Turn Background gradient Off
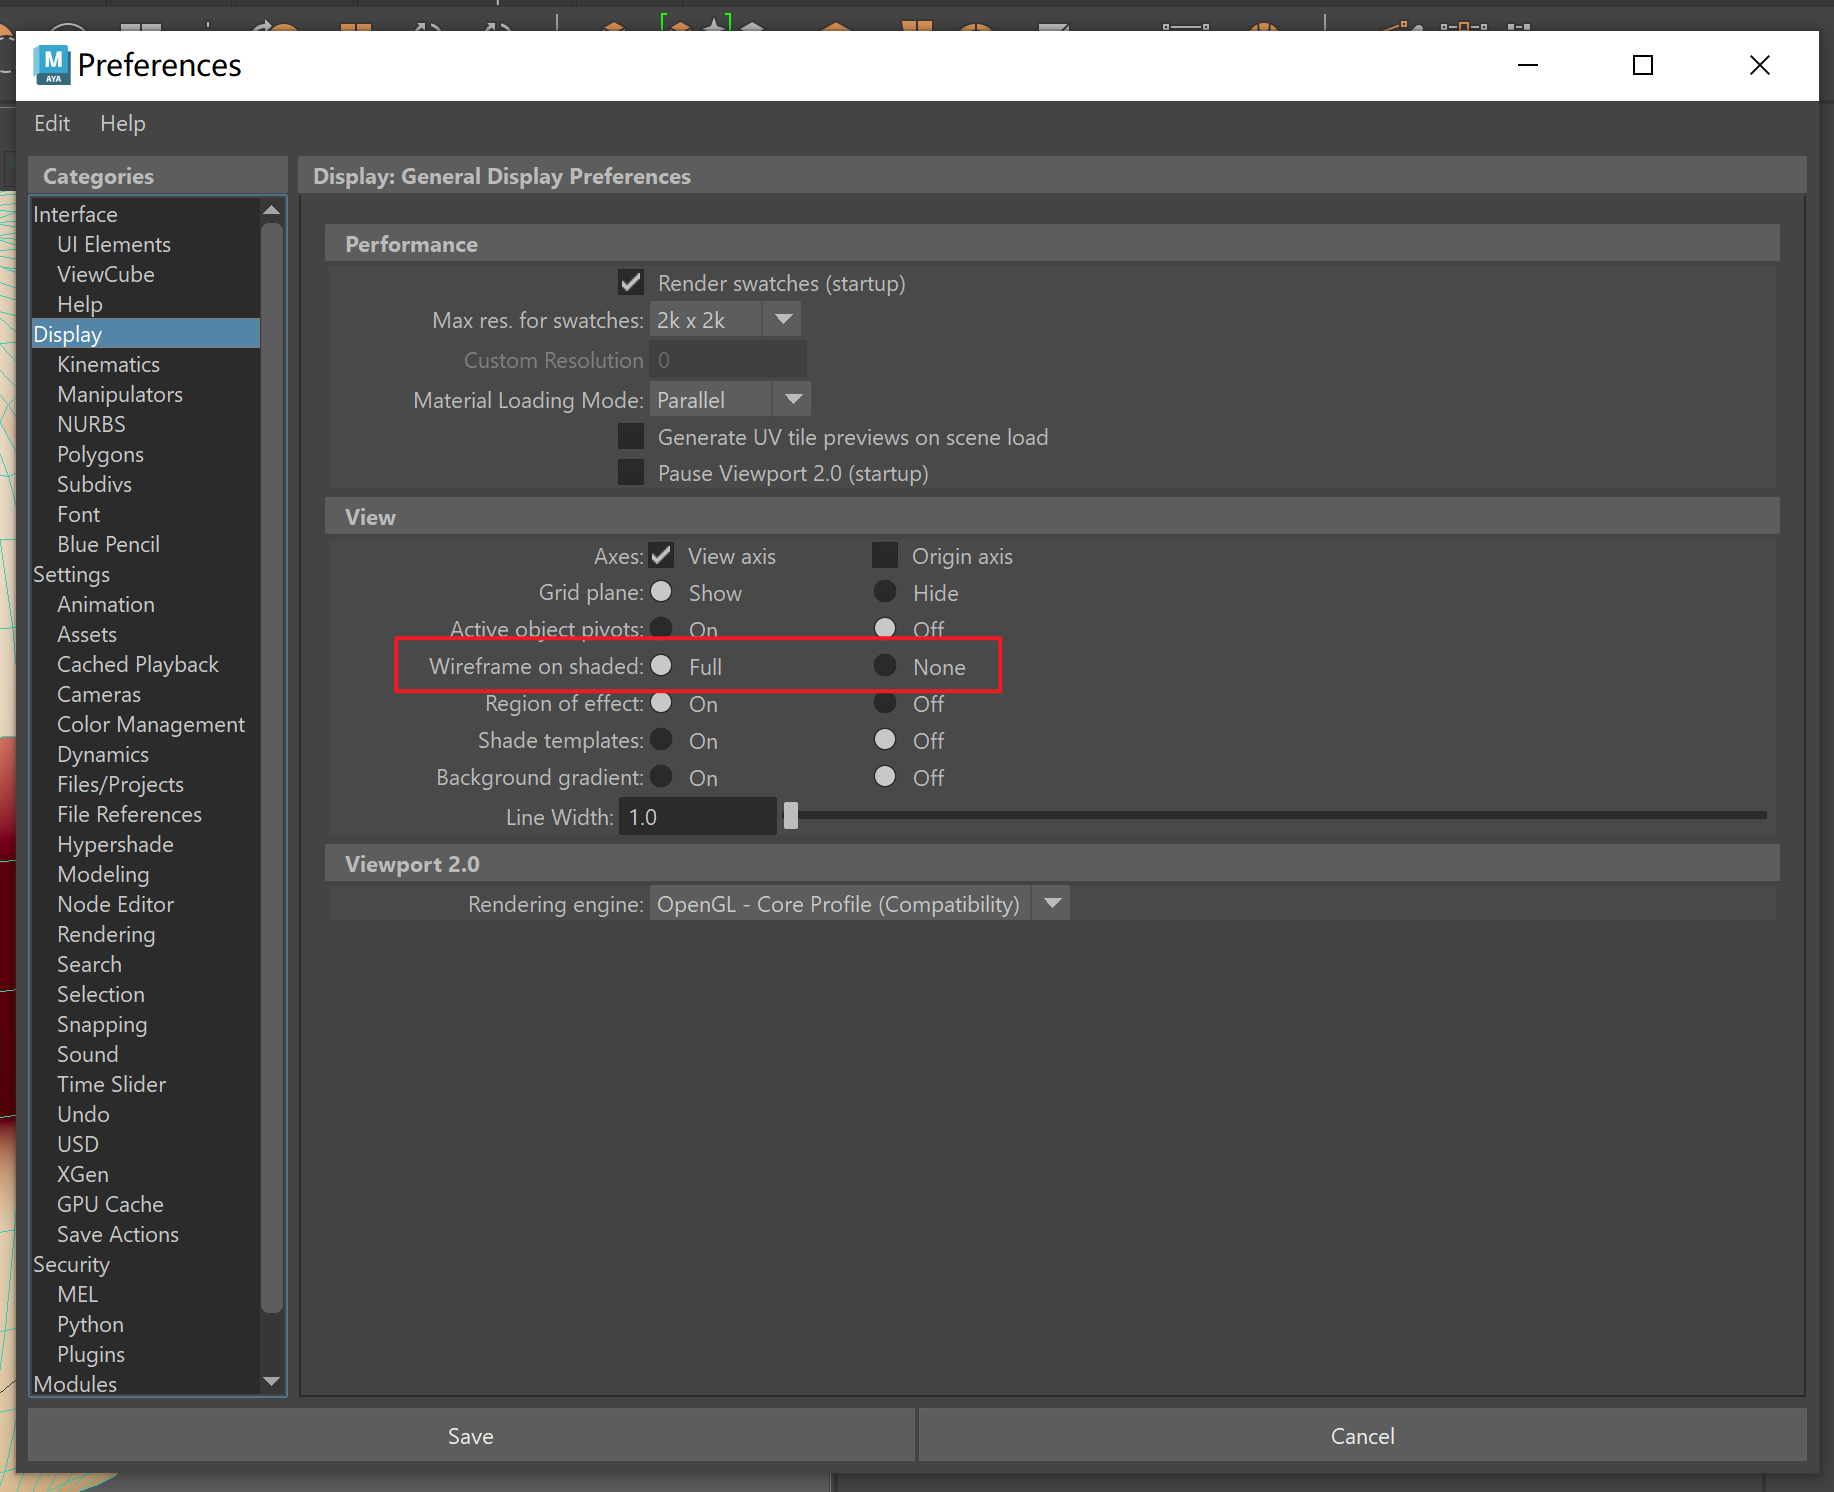 (885, 777)
